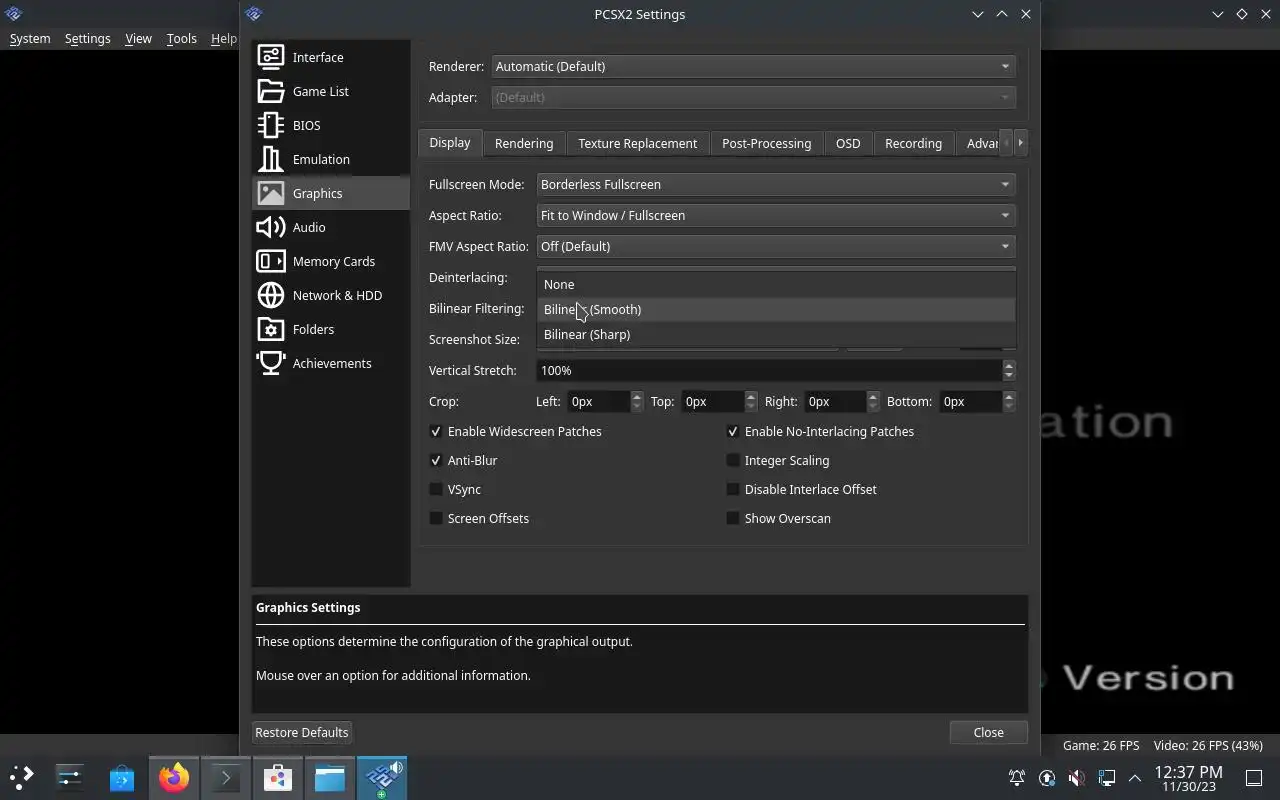Switch to the Texture Replacement tab
Image resolution: width=1280 pixels, height=800 pixels.
coord(637,143)
